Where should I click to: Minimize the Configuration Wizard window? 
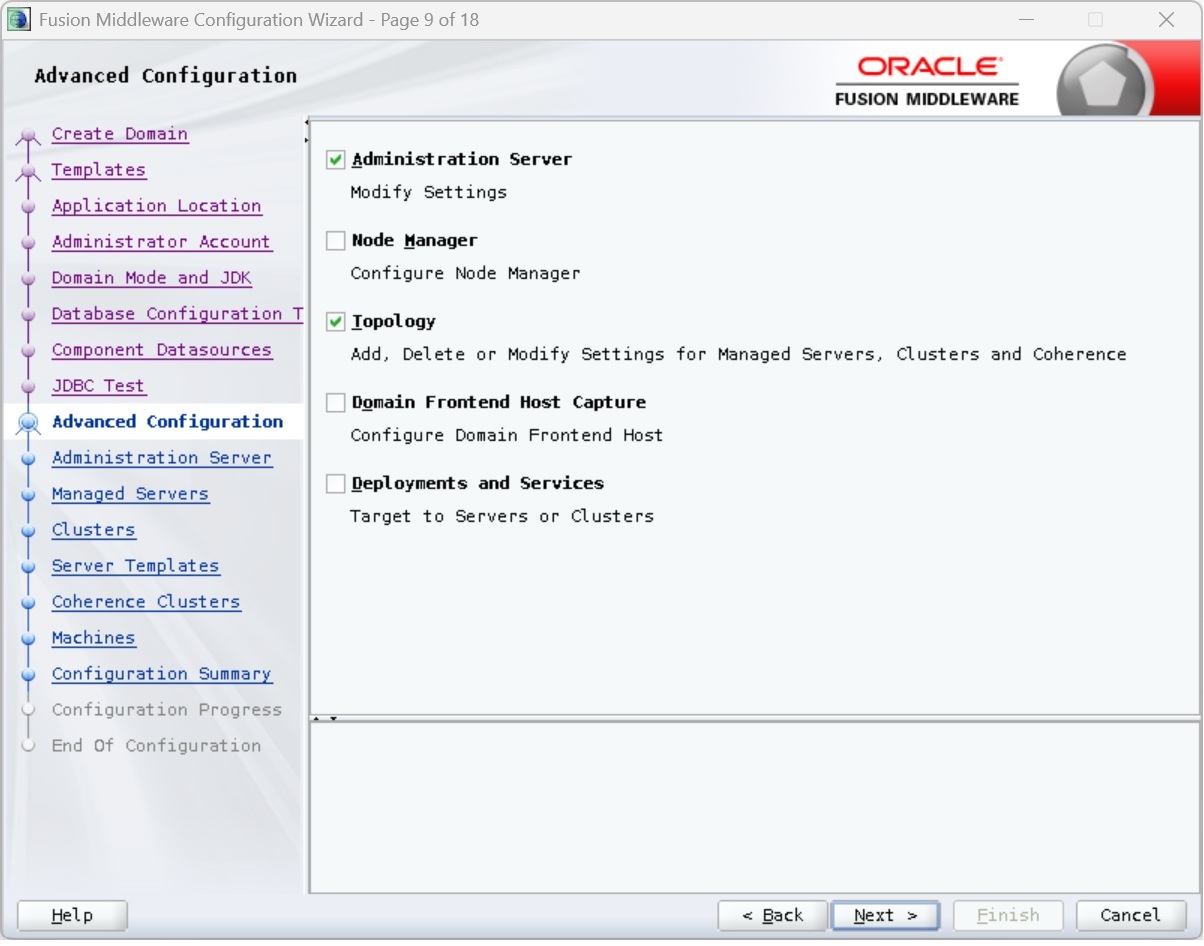[x=1026, y=20]
